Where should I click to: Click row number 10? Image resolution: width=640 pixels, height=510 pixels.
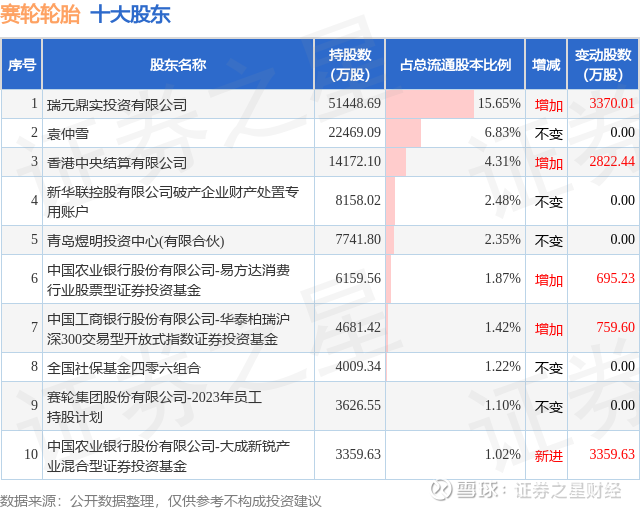tap(31, 454)
